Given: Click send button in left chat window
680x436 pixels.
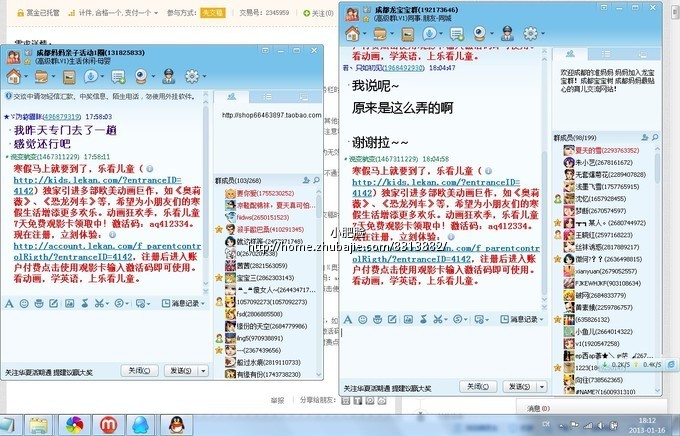Looking at the screenshot, I should 181,371.
